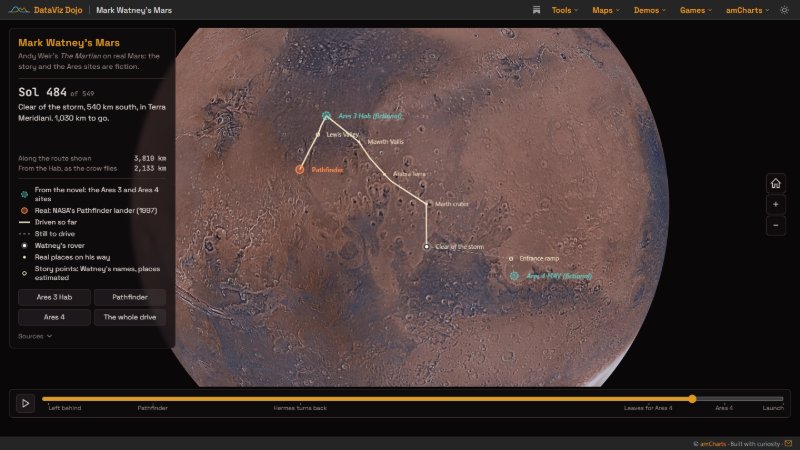Jump to 'Launch' timeline marker
The width and height of the screenshot is (800, 450).
(773, 408)
